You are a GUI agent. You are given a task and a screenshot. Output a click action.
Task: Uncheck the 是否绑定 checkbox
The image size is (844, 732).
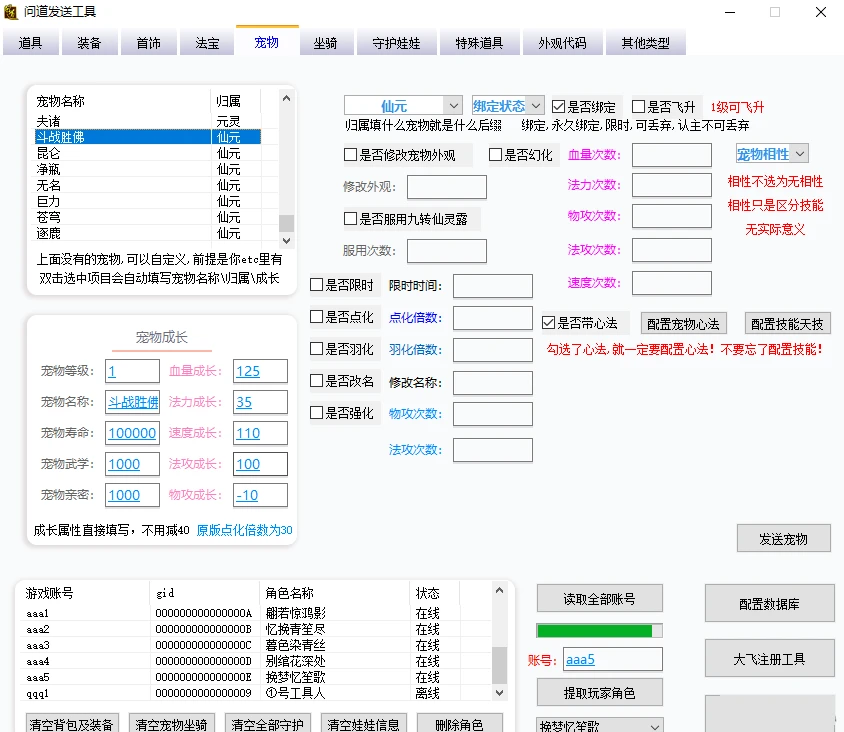[577, 104]
